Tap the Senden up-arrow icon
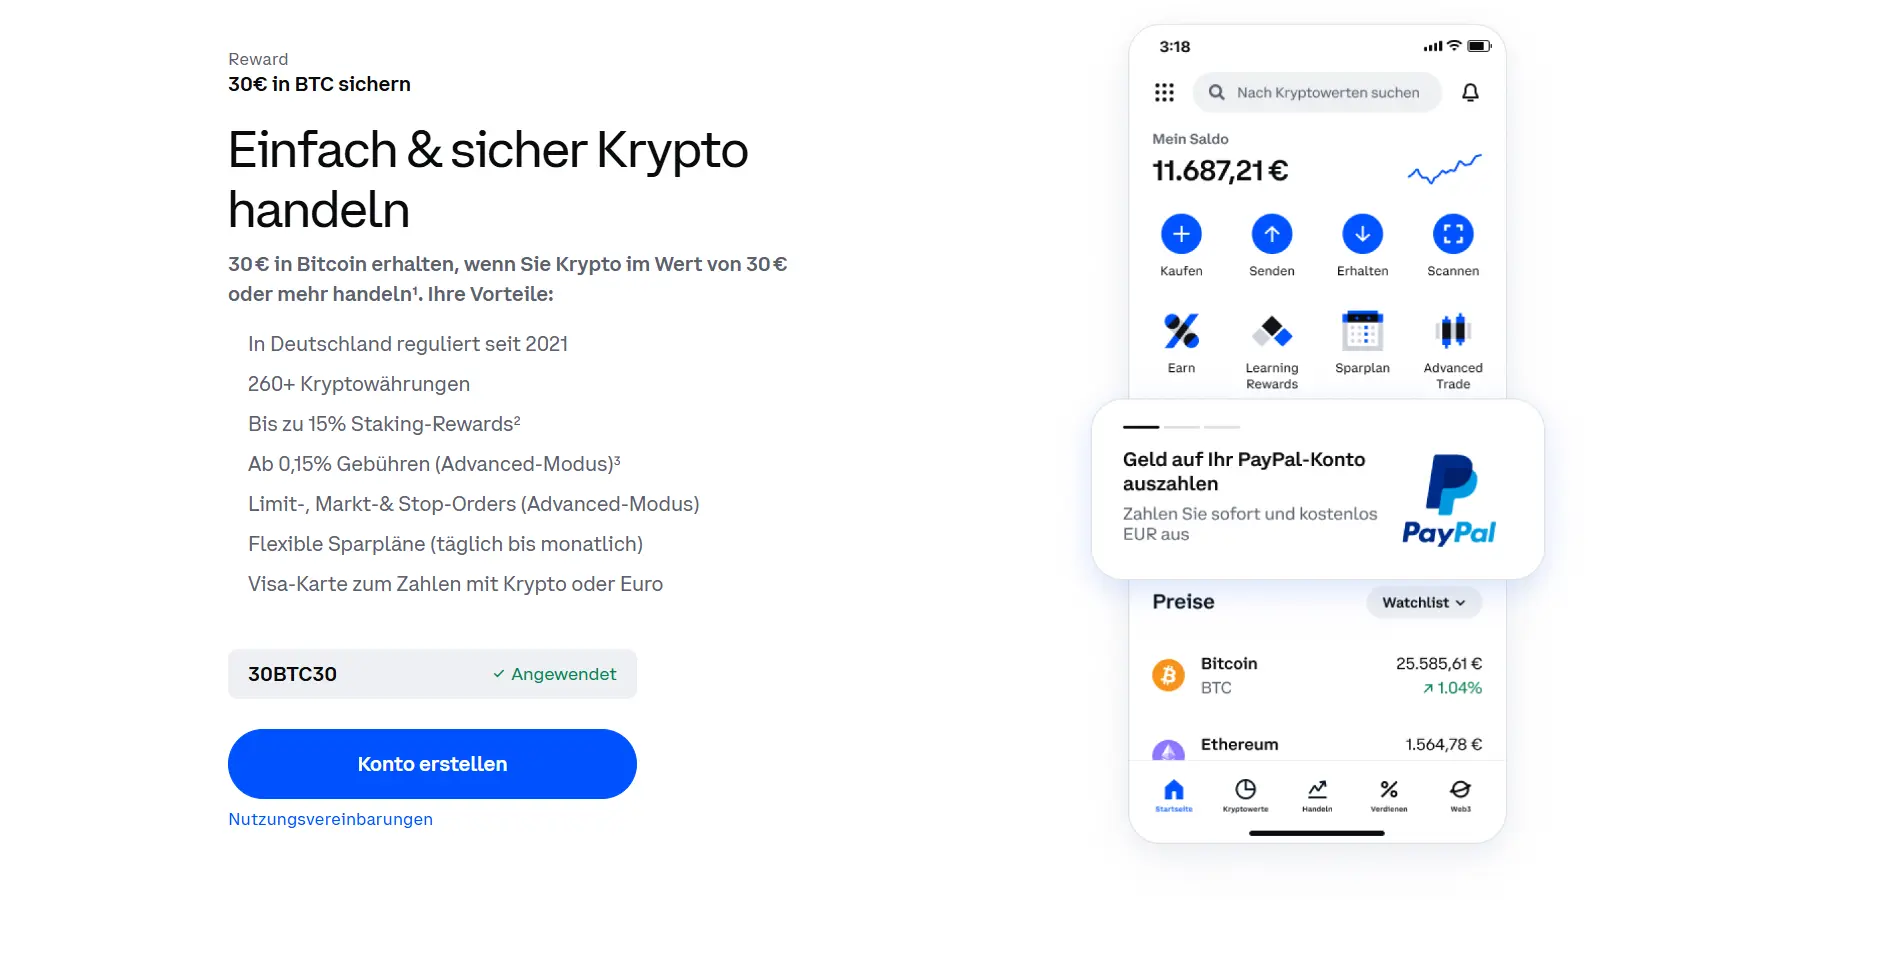 (x=1272, y=234)
